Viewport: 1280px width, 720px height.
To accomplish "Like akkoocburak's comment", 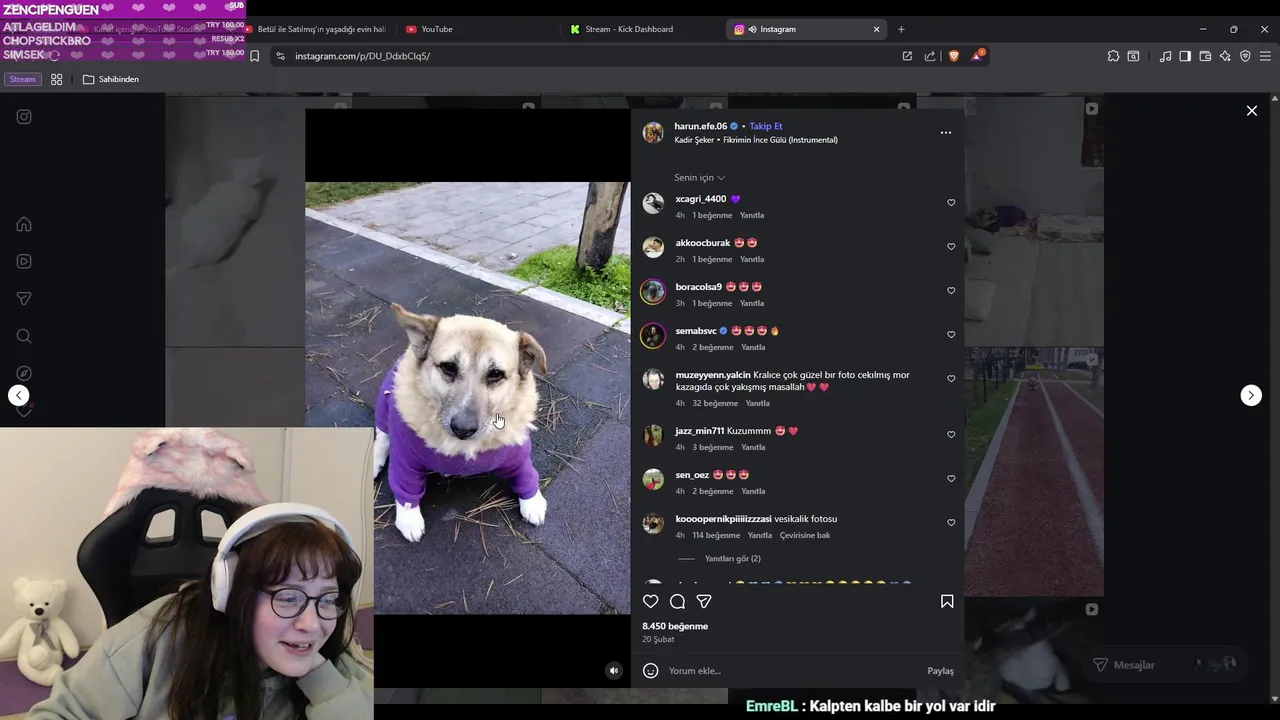I will pos(951,246).
